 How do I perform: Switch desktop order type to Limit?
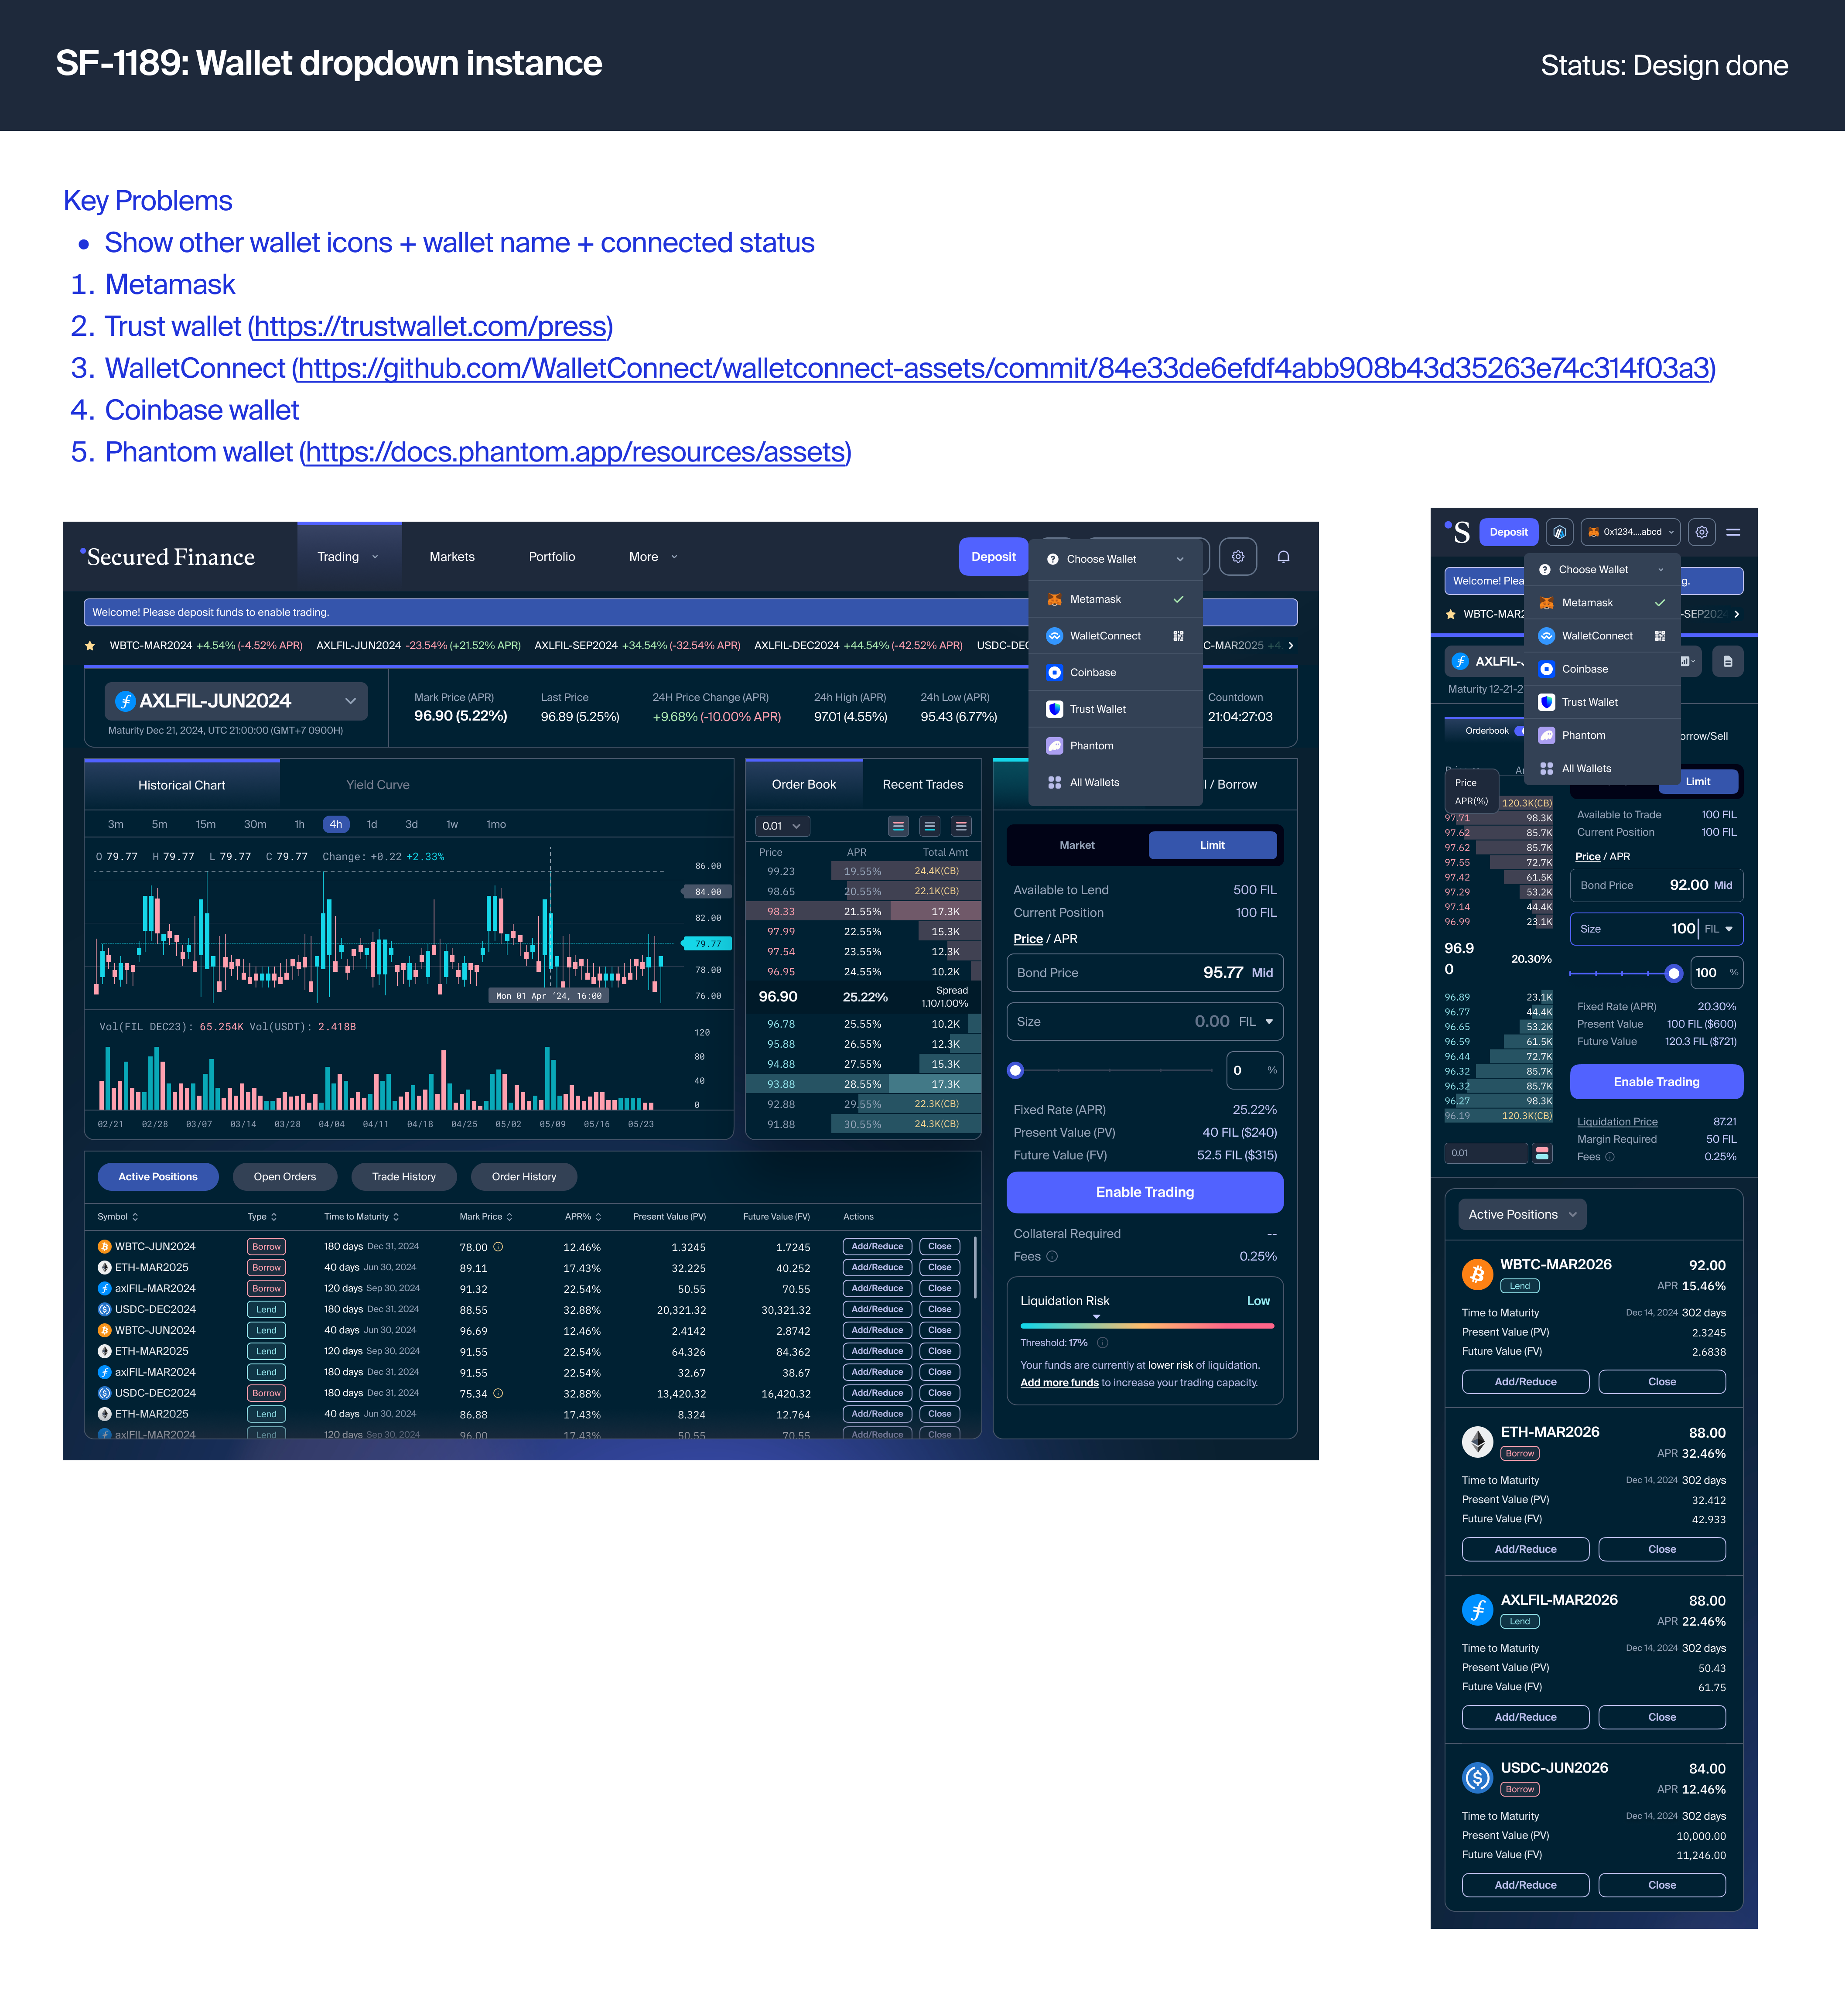pos(1212,845)
